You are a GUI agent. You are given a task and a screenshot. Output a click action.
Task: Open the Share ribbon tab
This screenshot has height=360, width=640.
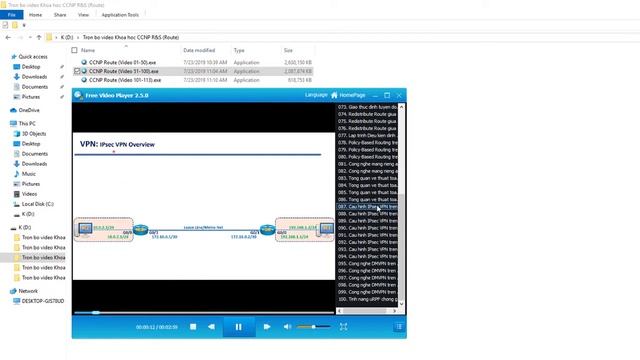pos(60,15)
